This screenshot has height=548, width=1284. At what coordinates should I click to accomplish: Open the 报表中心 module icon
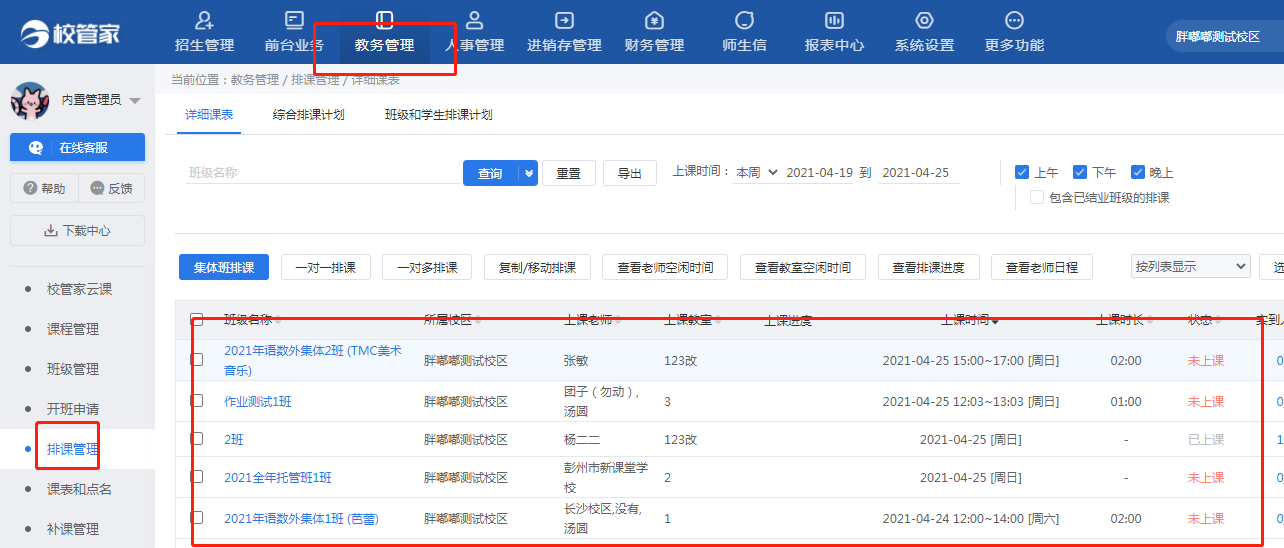[834, 20]
